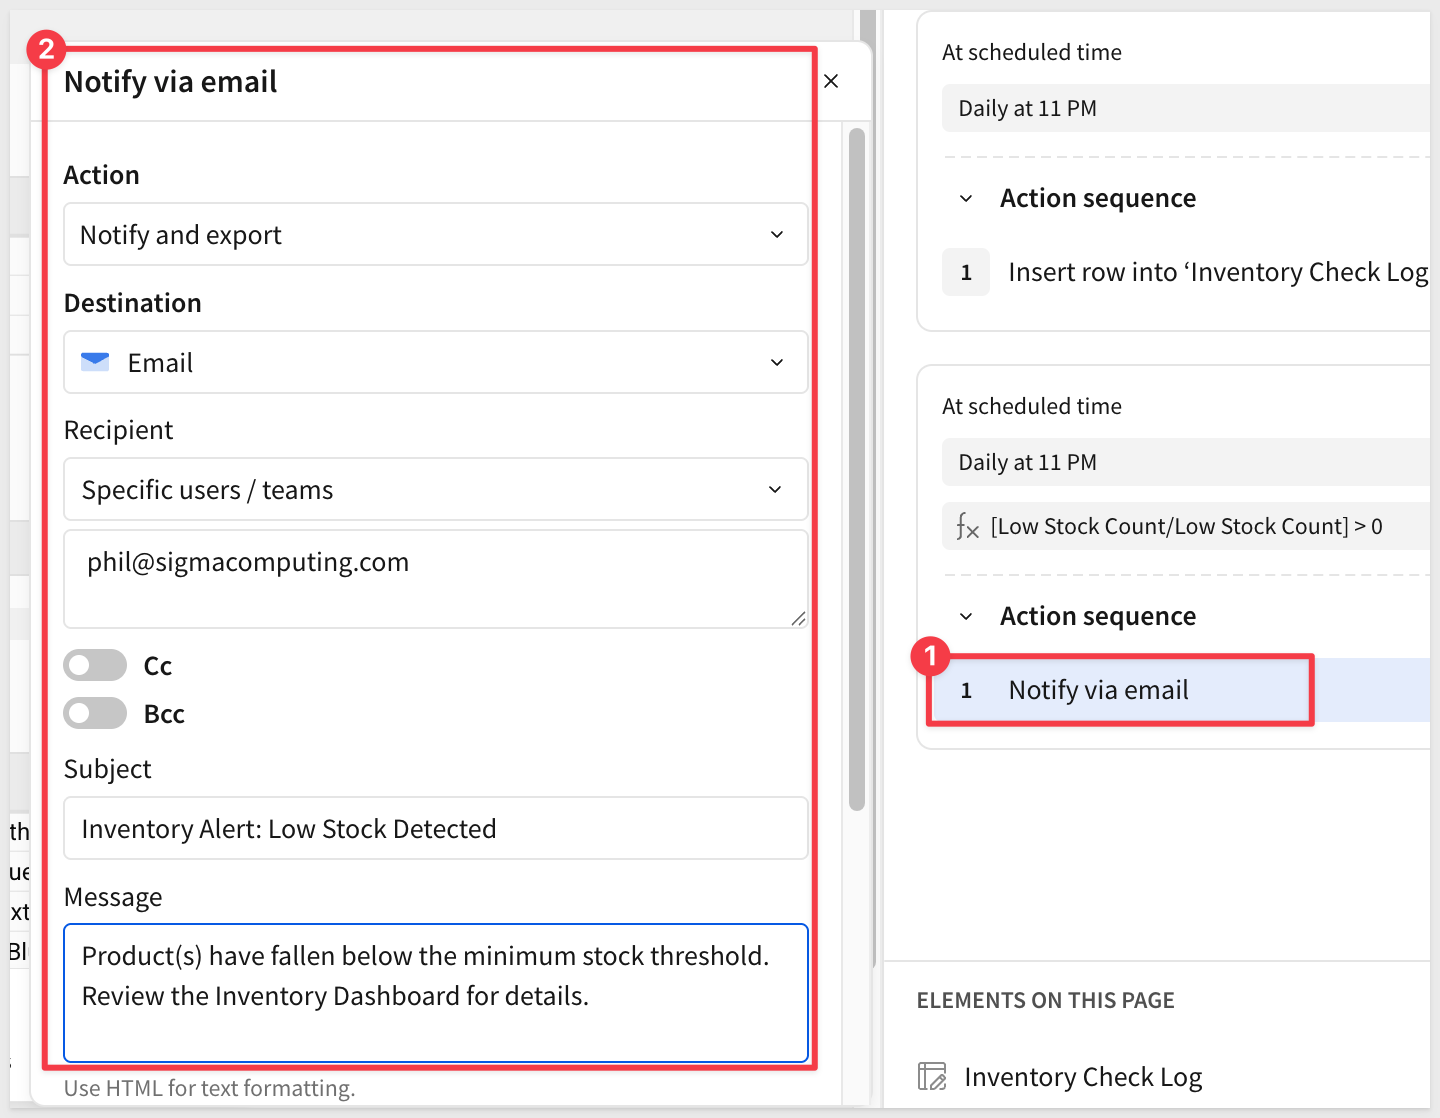Click inside the Message text area
This screenshot has width=1440, height=1118.
(x=435, y=992)
